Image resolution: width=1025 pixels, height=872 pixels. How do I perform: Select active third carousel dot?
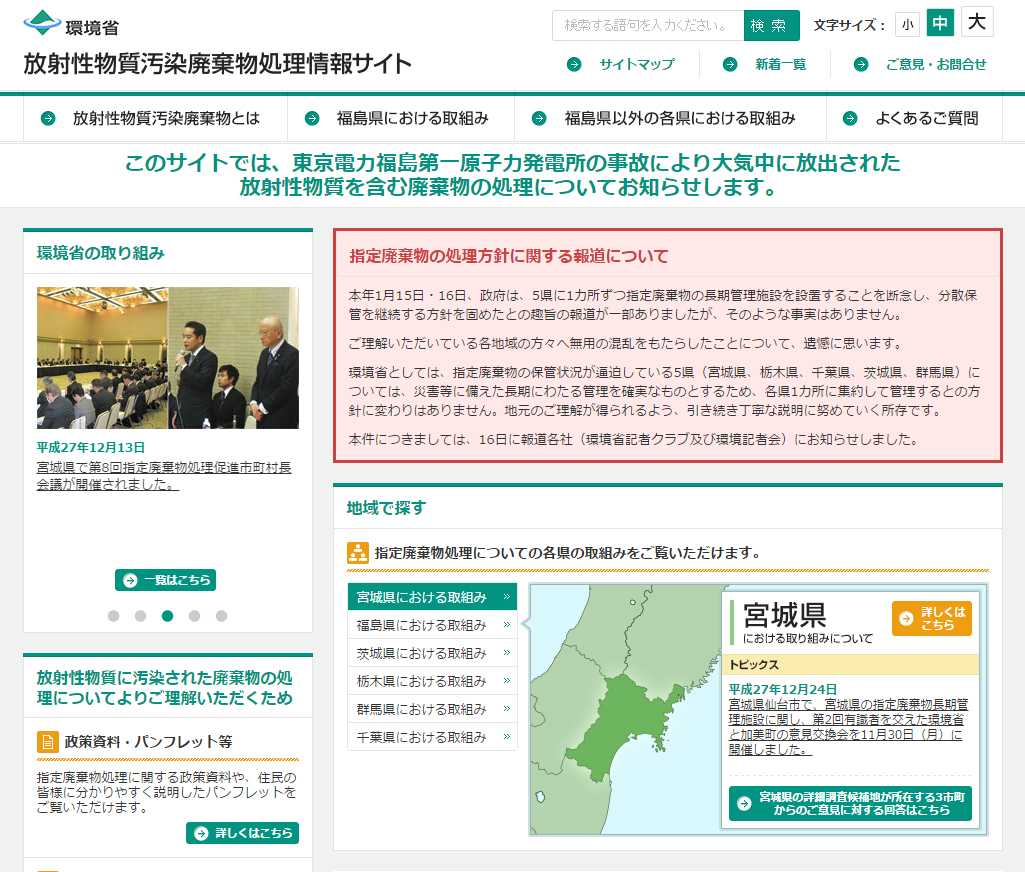(x=167, y=616)
